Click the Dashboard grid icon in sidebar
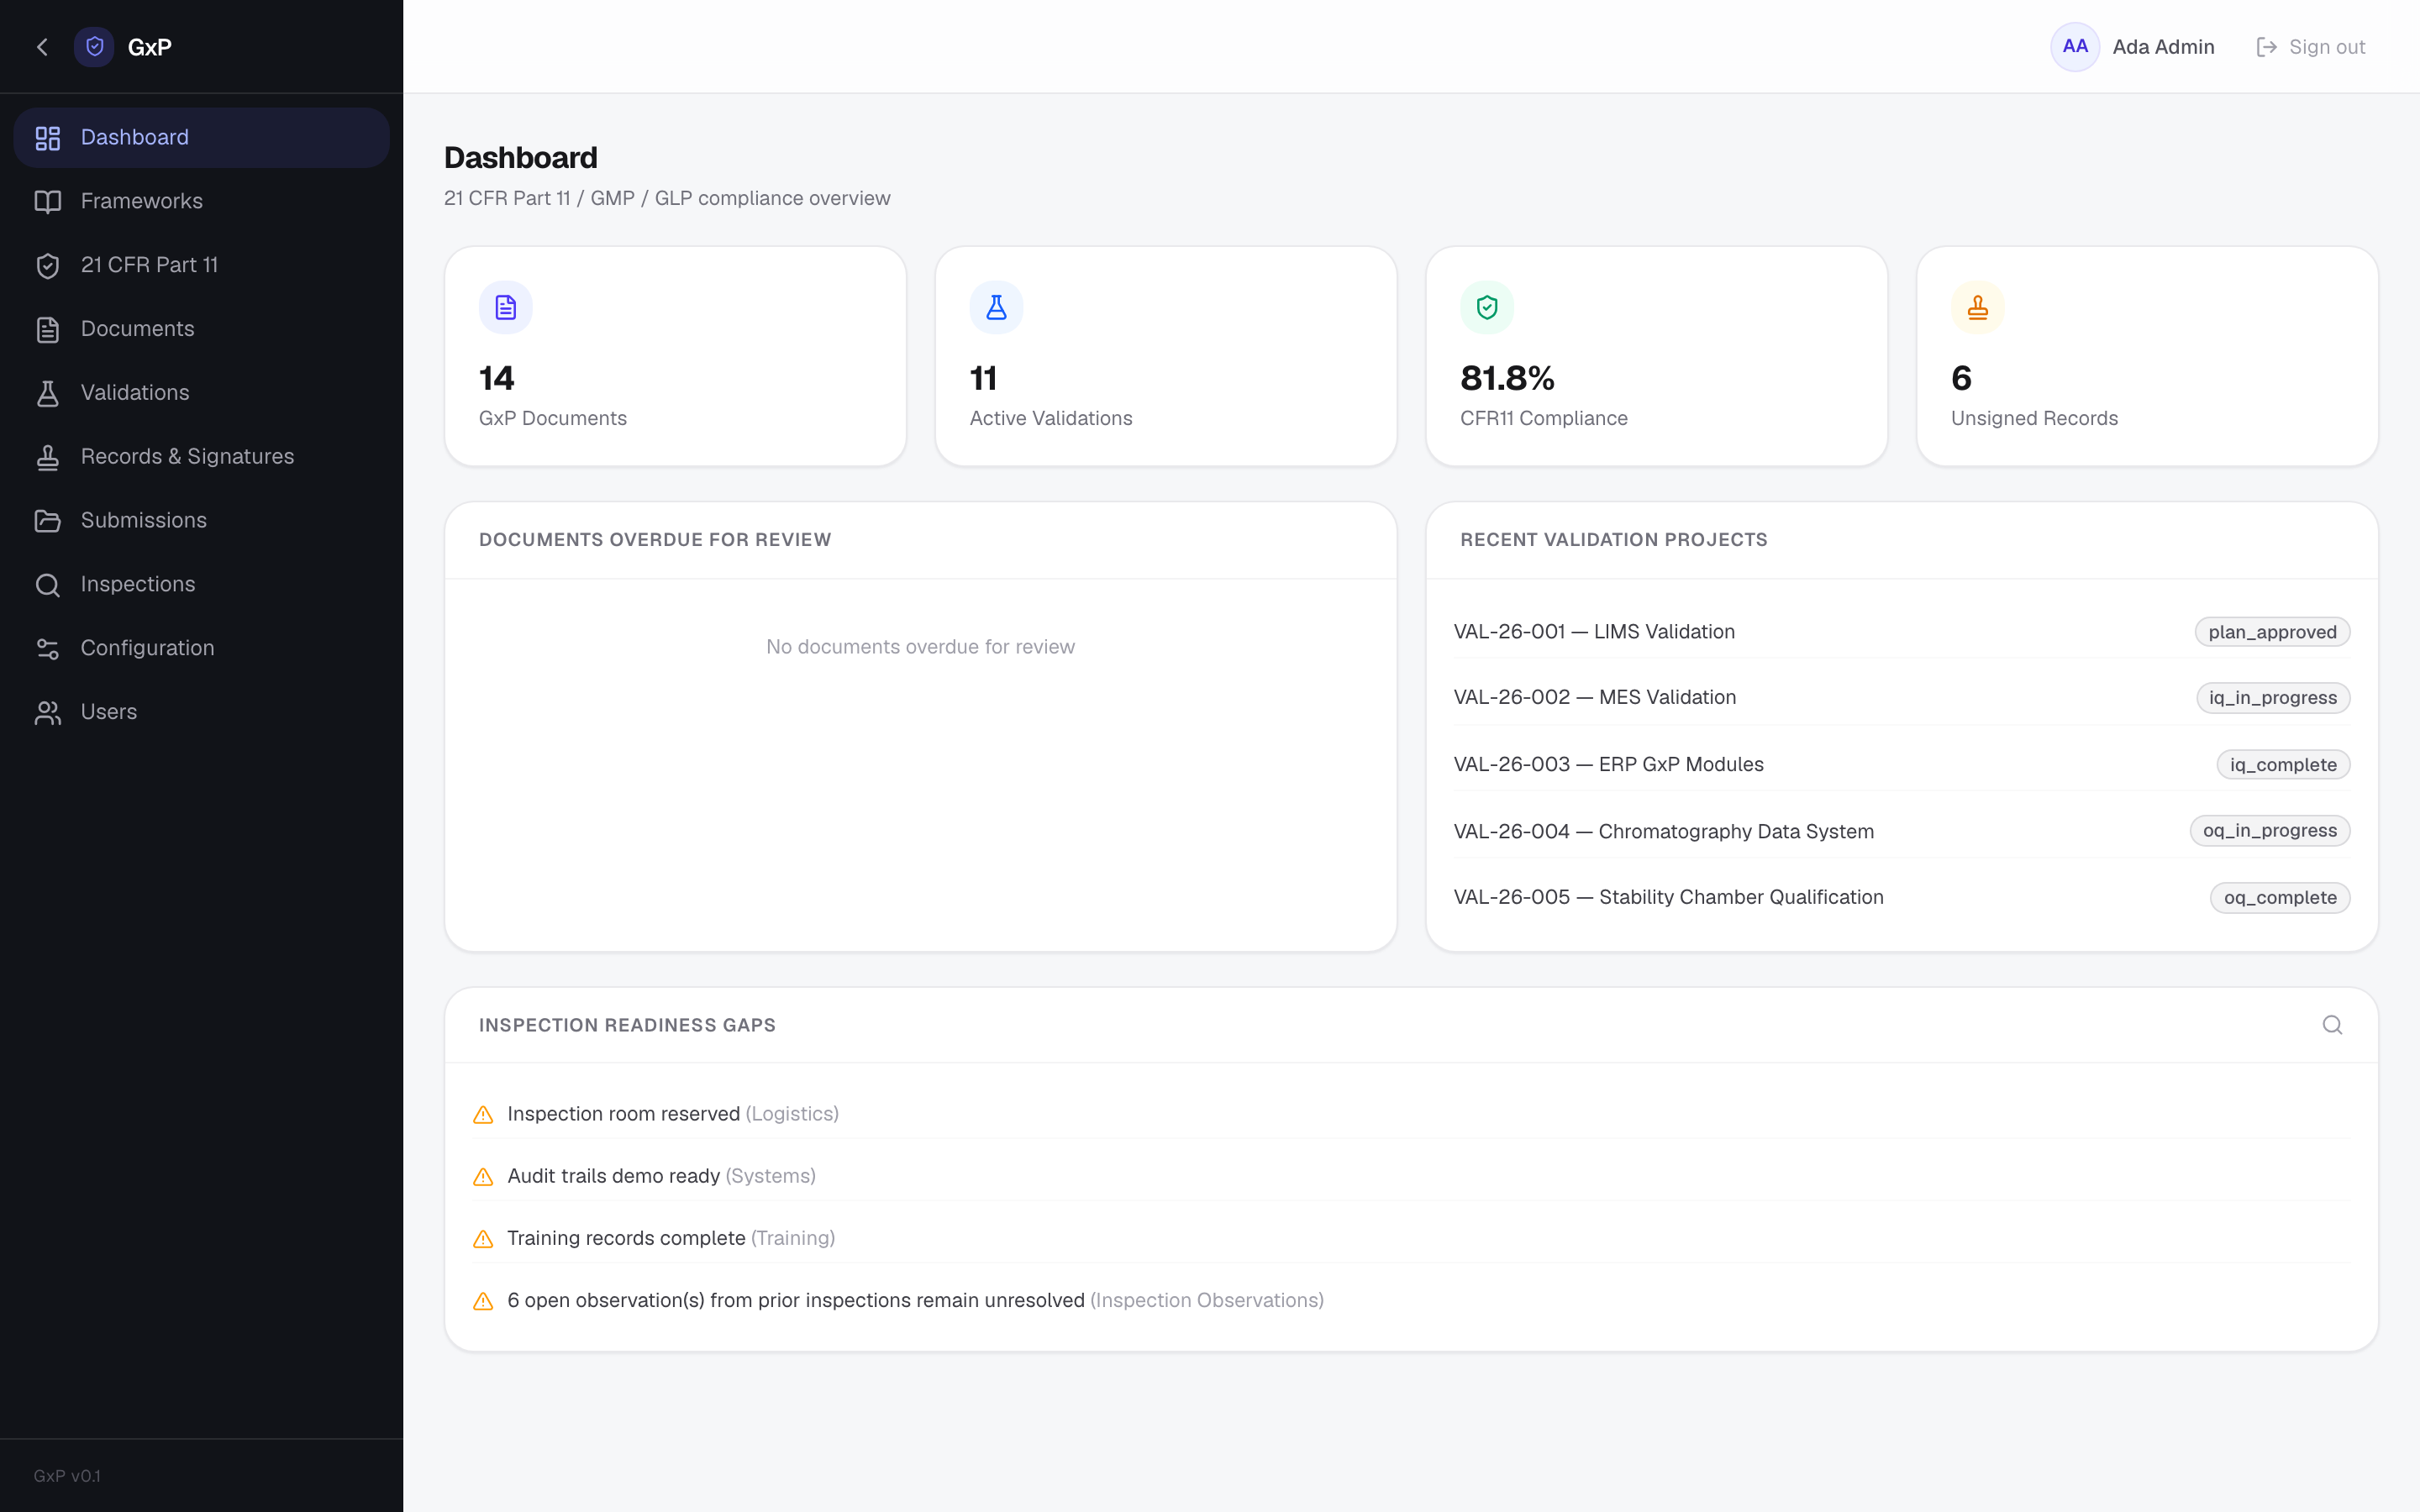2420x1512 pixels. point(48,138)
